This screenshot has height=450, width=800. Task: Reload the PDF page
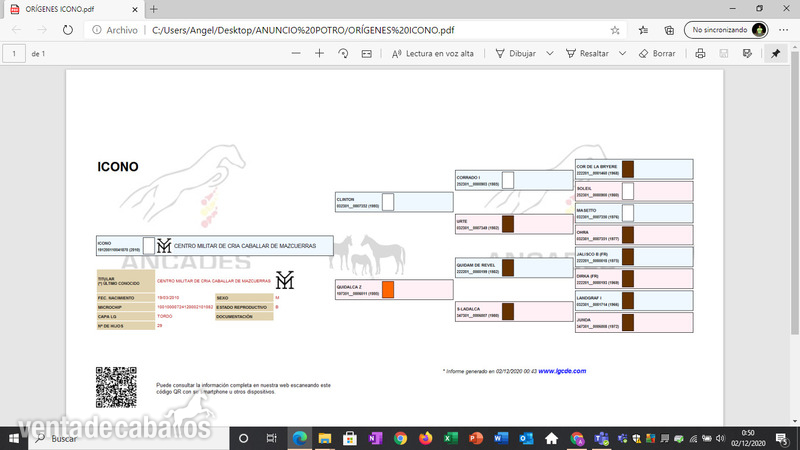click(x=68, y=30)
